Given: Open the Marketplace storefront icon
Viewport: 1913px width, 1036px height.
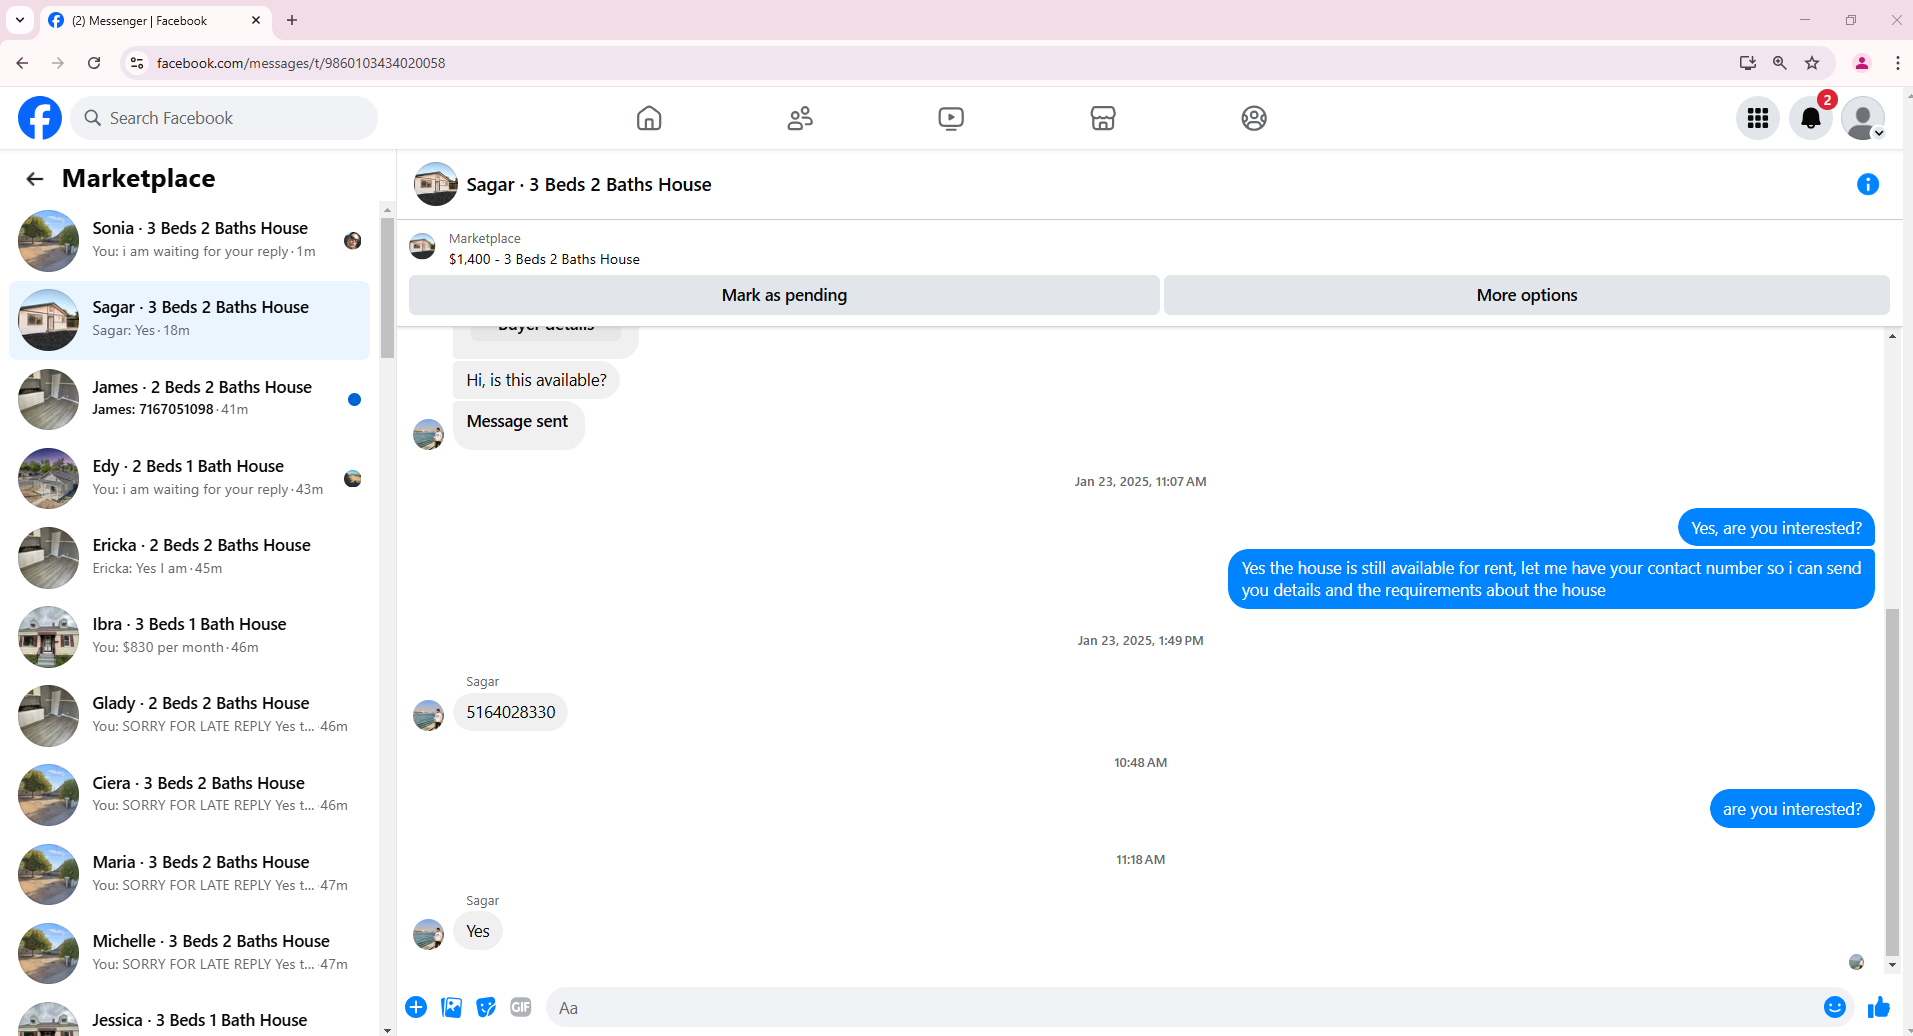Looking at the screenshot, I should point(1103,118).
